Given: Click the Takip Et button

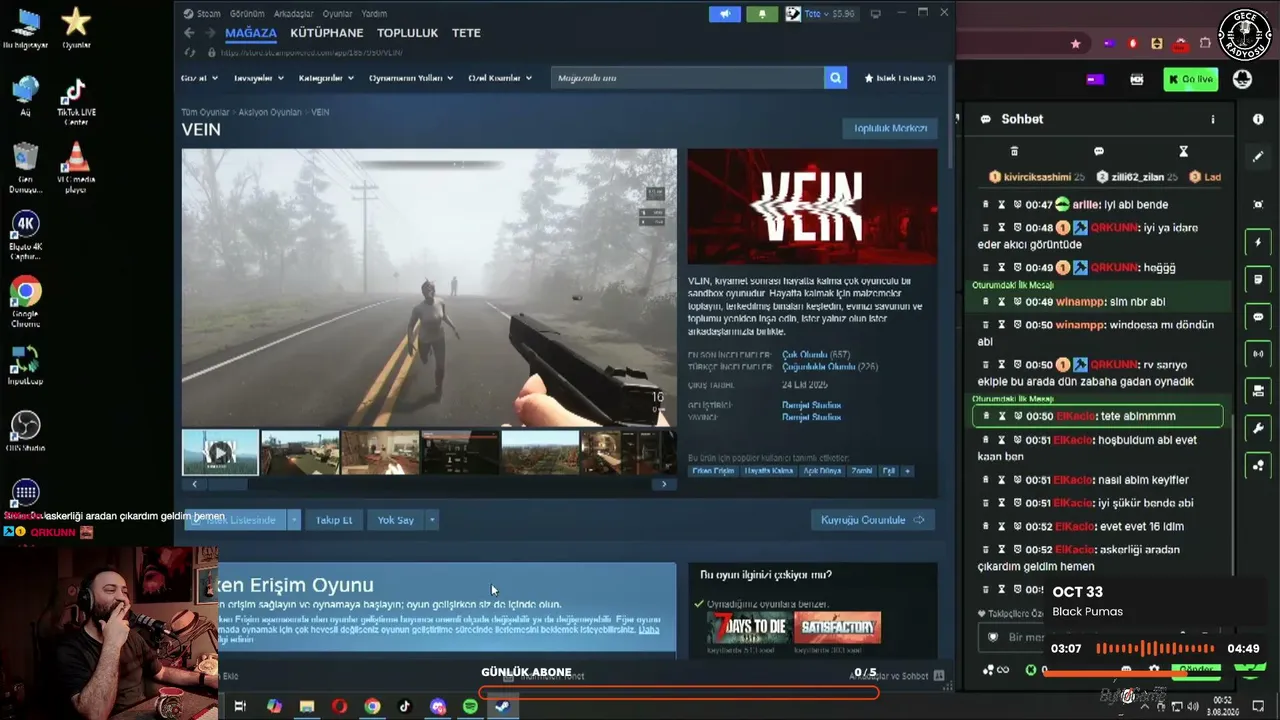Looking at the screenshot, I should point(334,520).
